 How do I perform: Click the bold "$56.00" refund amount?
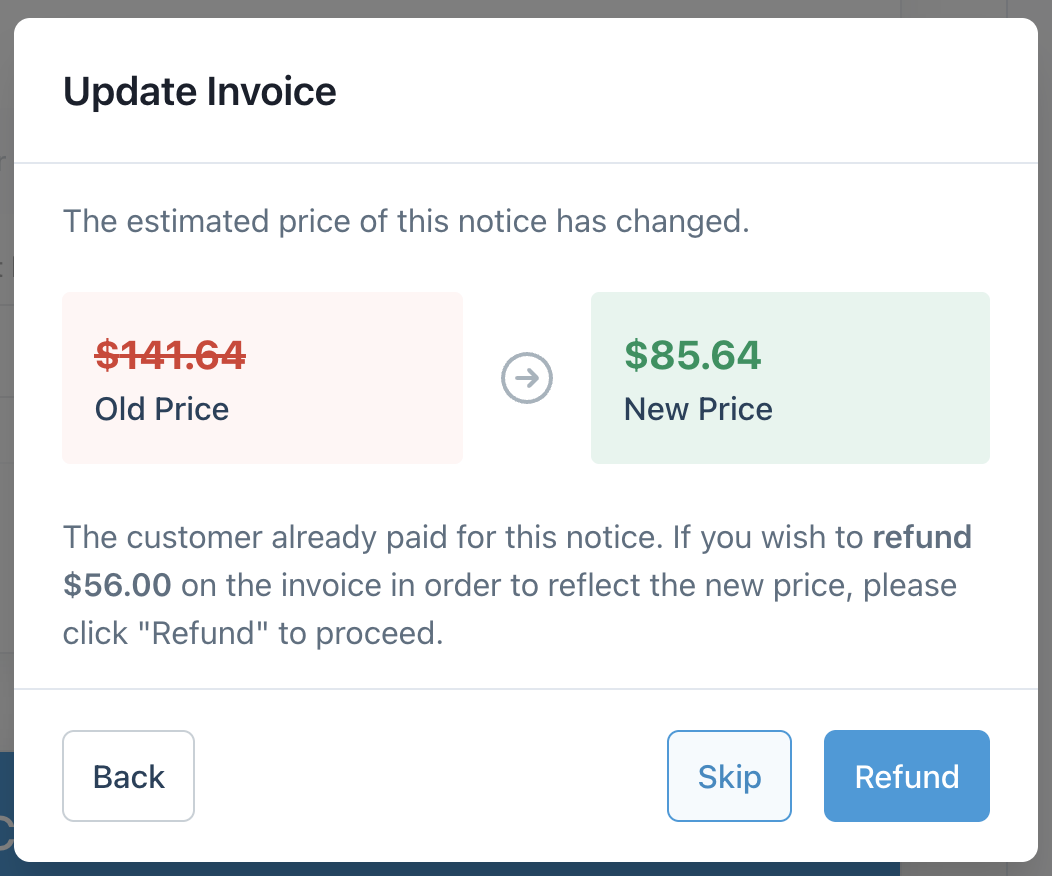[x=117, y=585]
